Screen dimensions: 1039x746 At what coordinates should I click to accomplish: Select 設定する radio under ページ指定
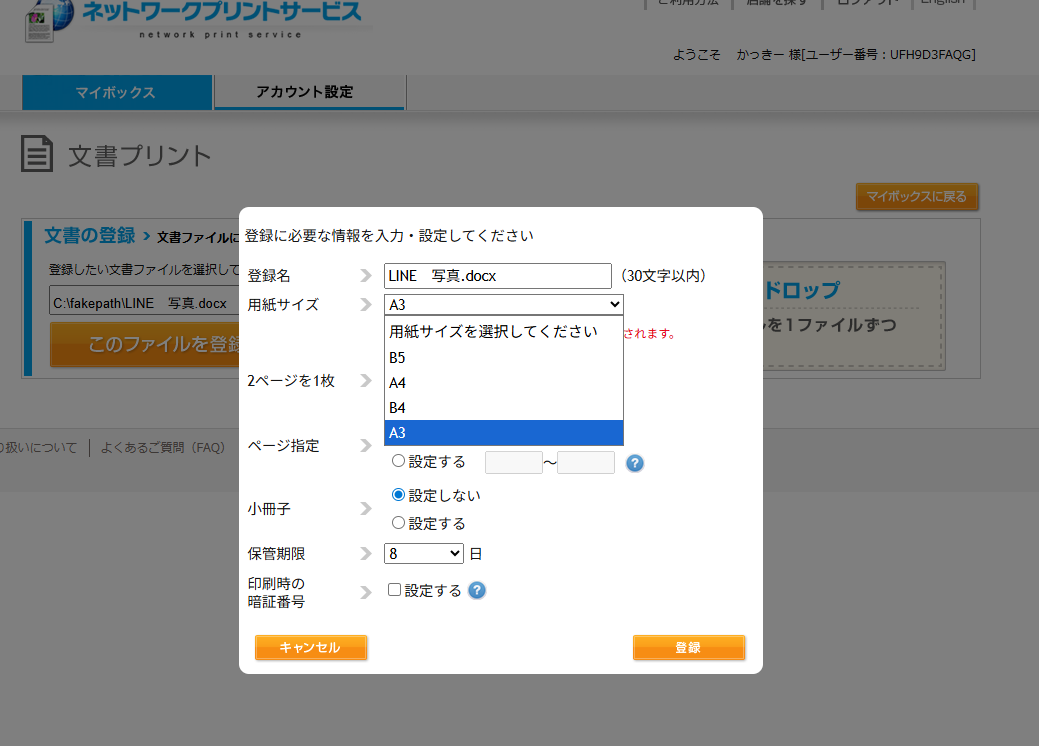coord(398,461)
